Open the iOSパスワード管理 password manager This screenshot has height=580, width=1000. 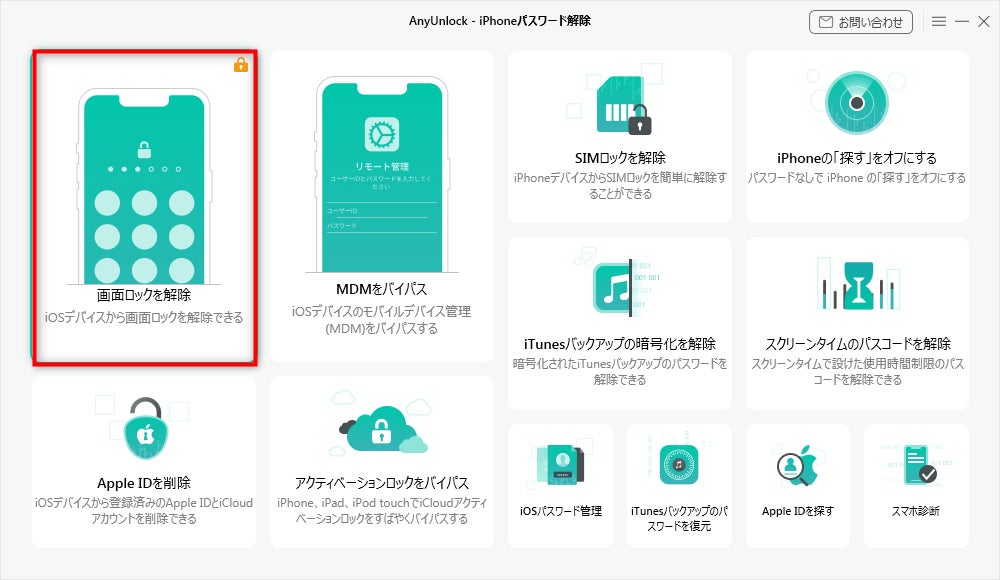click(560, 485)
